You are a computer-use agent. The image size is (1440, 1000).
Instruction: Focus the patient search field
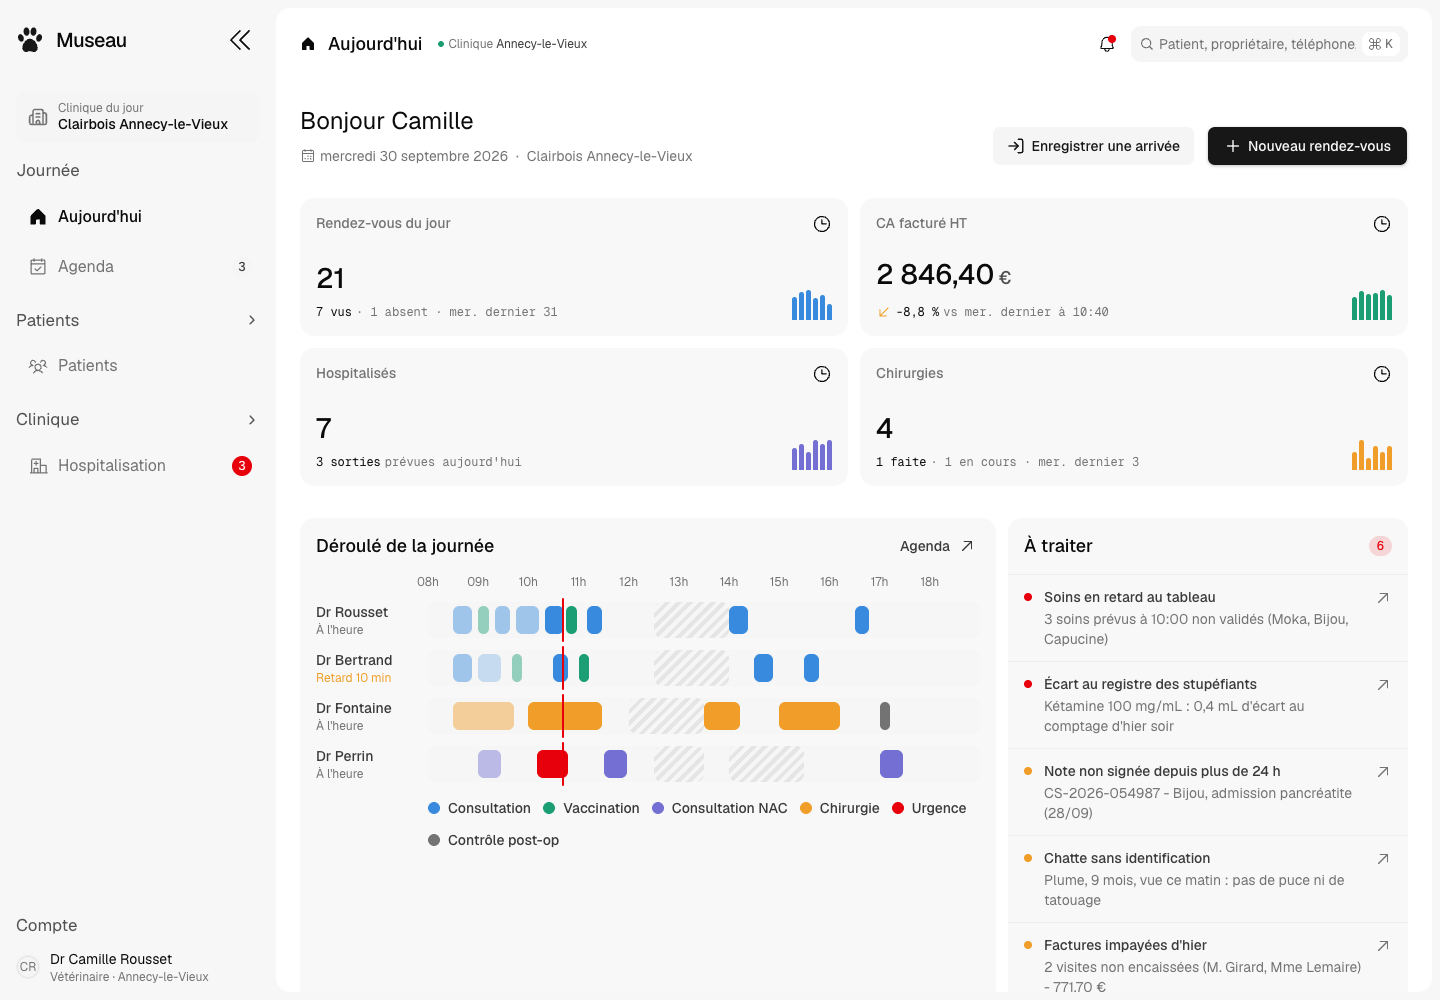[1269, 44]
